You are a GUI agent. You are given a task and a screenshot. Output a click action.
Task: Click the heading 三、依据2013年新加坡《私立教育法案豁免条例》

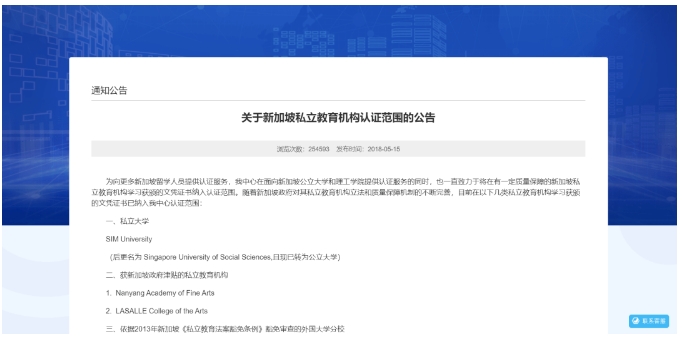225,329
